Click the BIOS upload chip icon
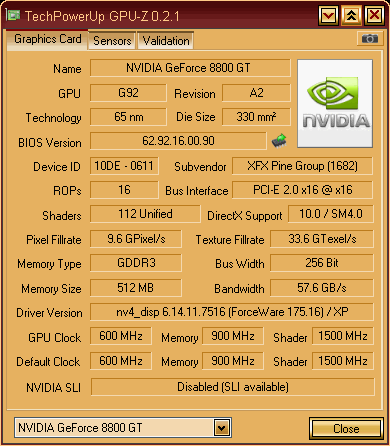 click(x=279, y=141)
